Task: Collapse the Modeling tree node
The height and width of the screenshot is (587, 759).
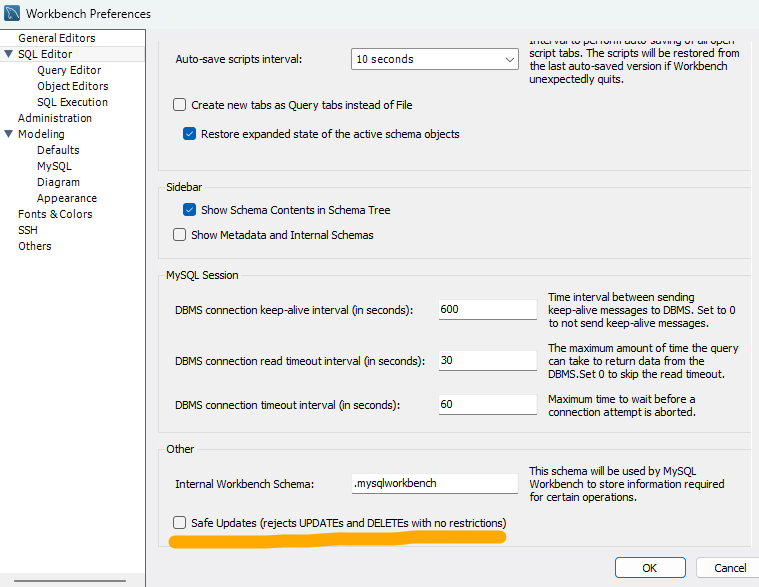Action: tap(8, 134)
